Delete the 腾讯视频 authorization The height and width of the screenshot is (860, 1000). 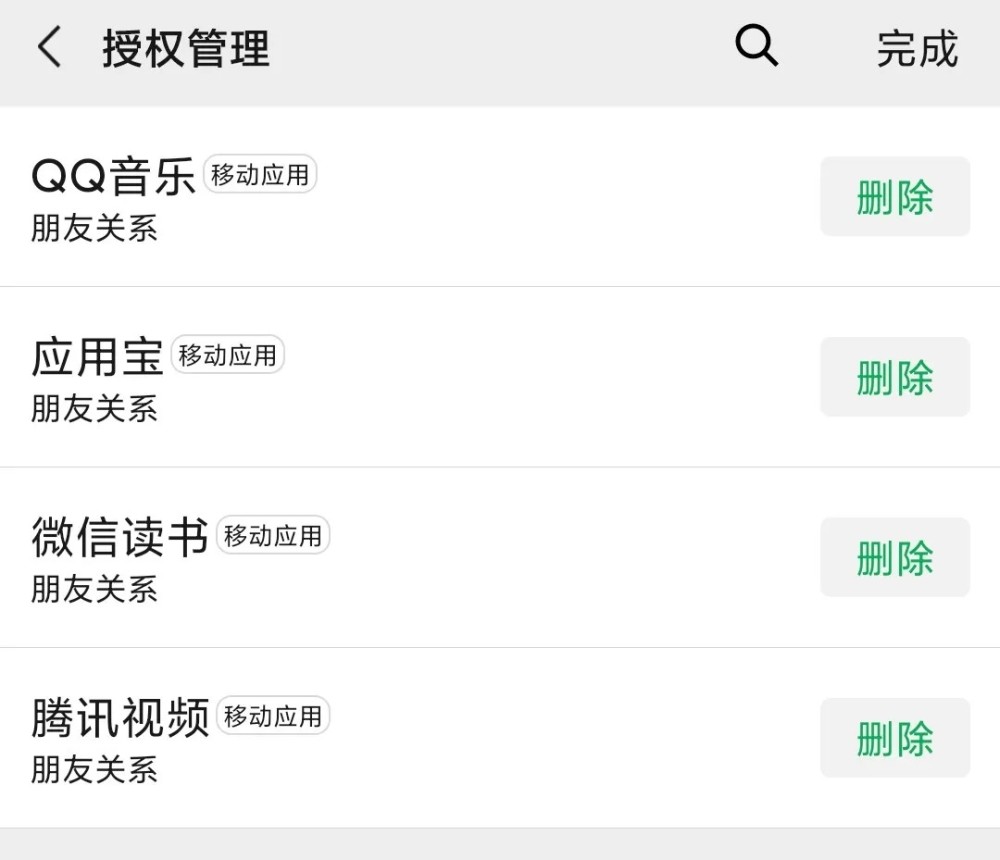tap(894, 738)
